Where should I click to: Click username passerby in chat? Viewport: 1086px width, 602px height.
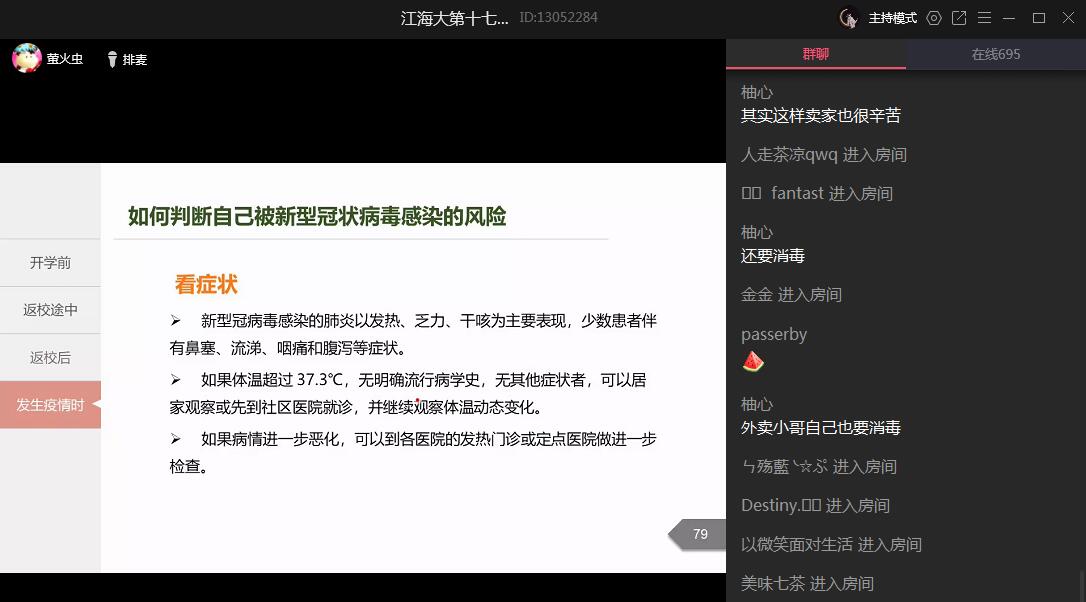(773, 335)
